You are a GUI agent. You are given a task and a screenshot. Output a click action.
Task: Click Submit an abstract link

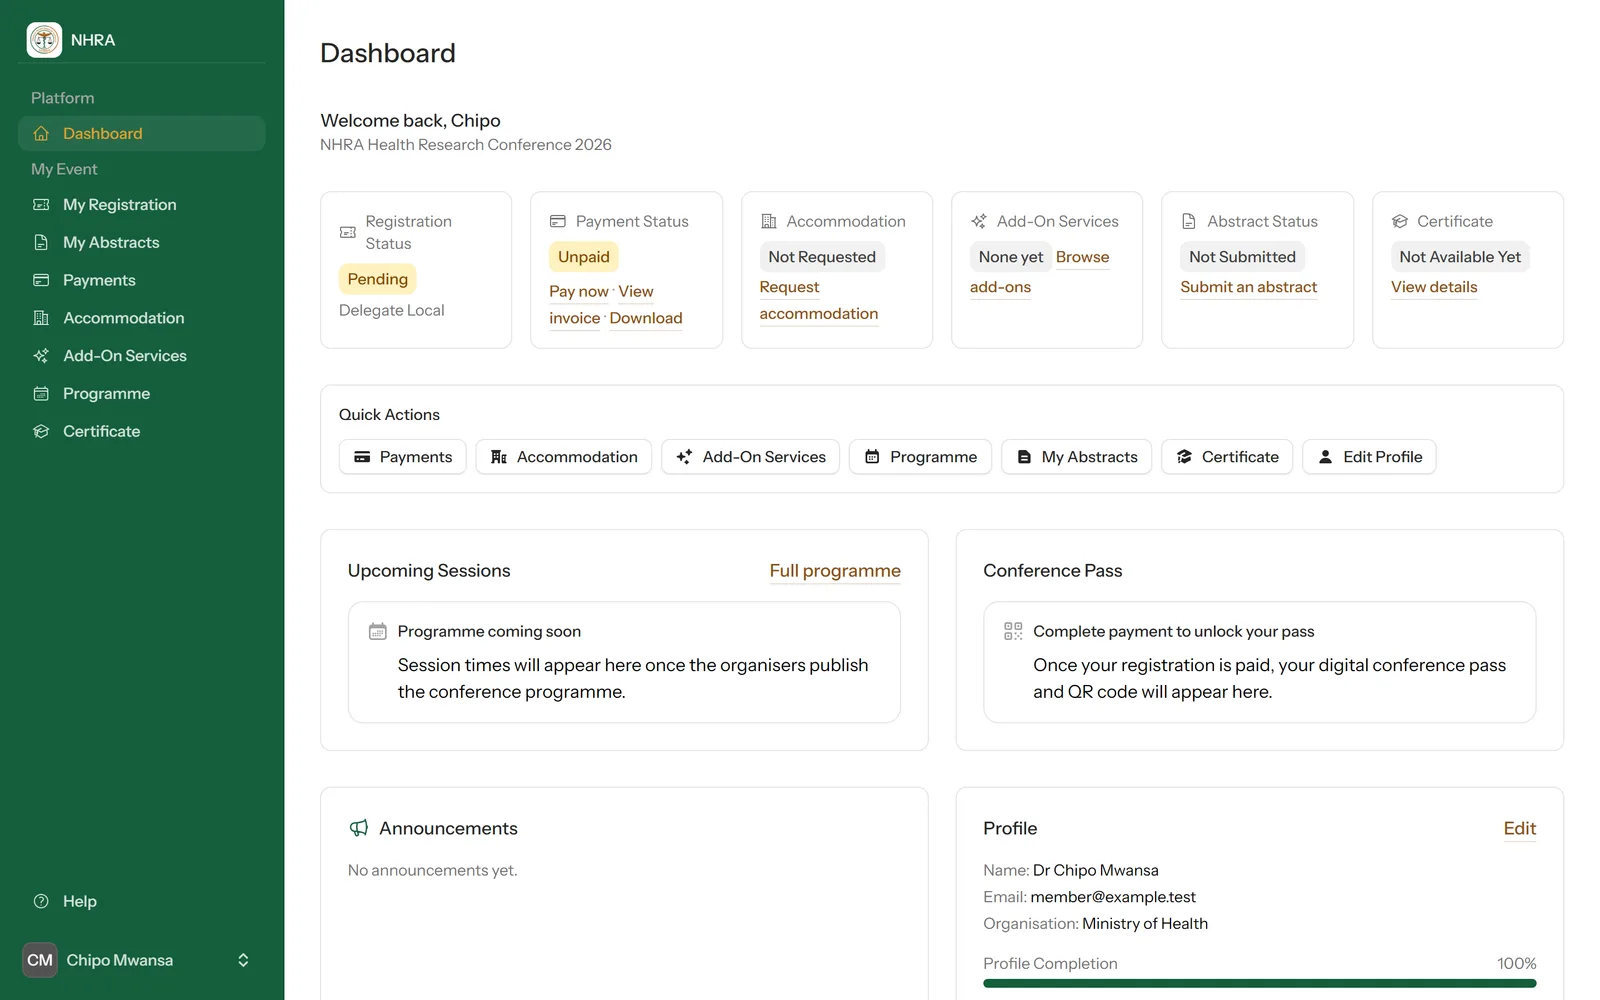(x=1248, y=288)
